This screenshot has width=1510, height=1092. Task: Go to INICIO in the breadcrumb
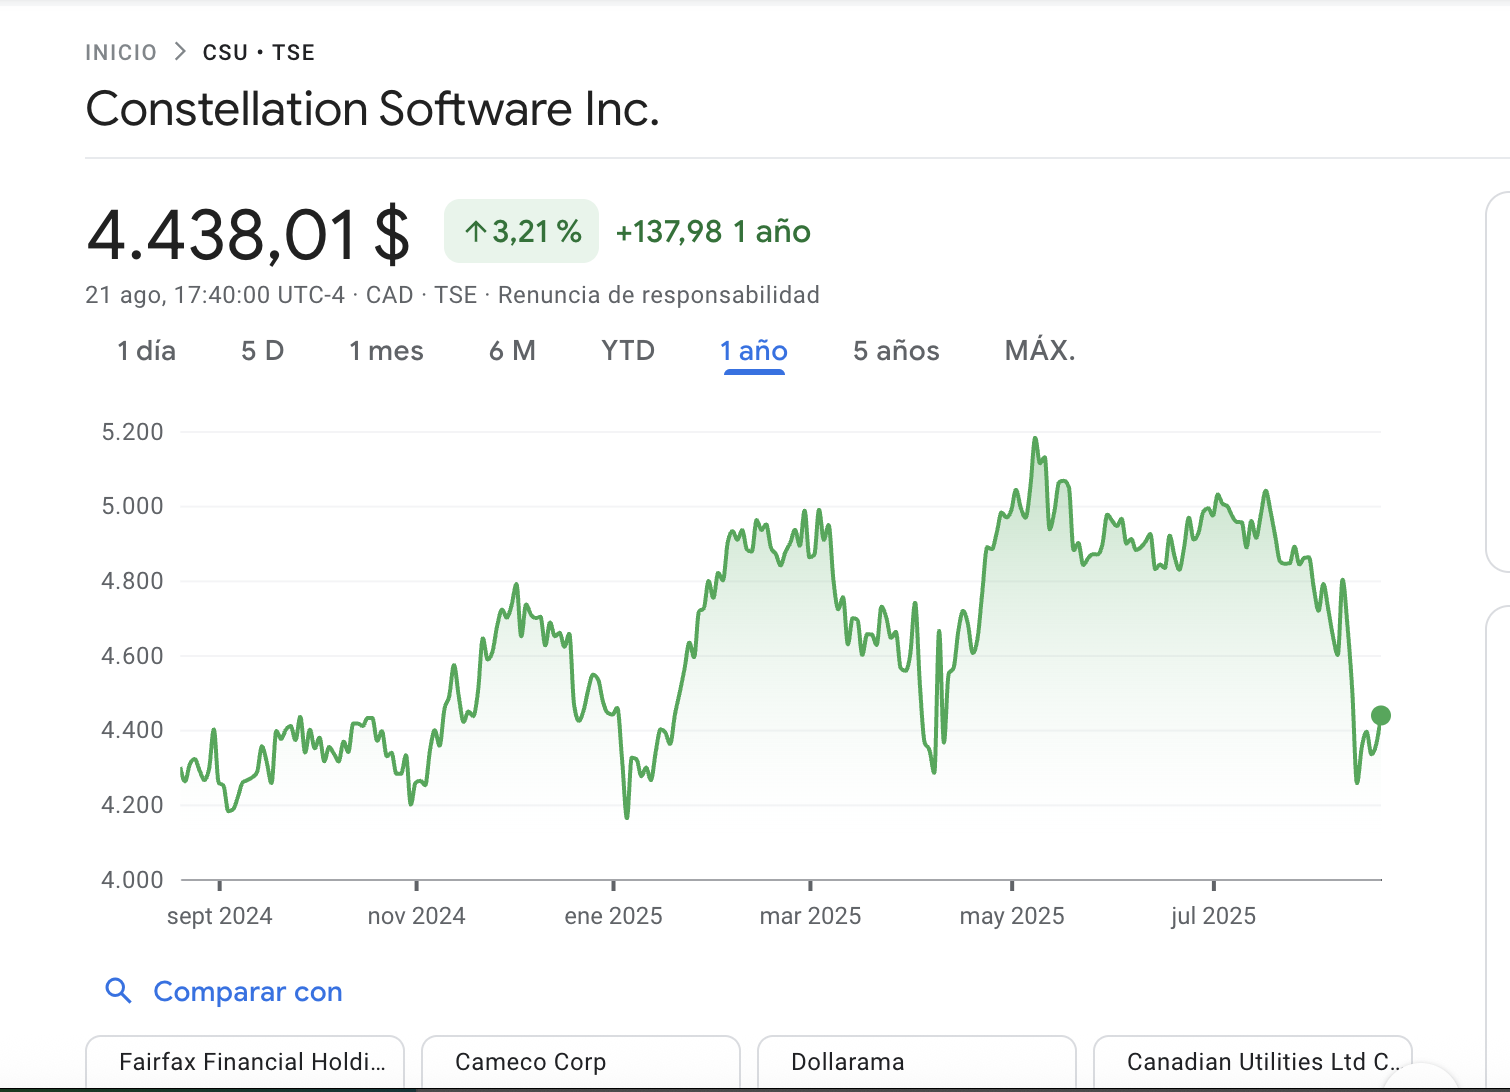tap(121, 52)
